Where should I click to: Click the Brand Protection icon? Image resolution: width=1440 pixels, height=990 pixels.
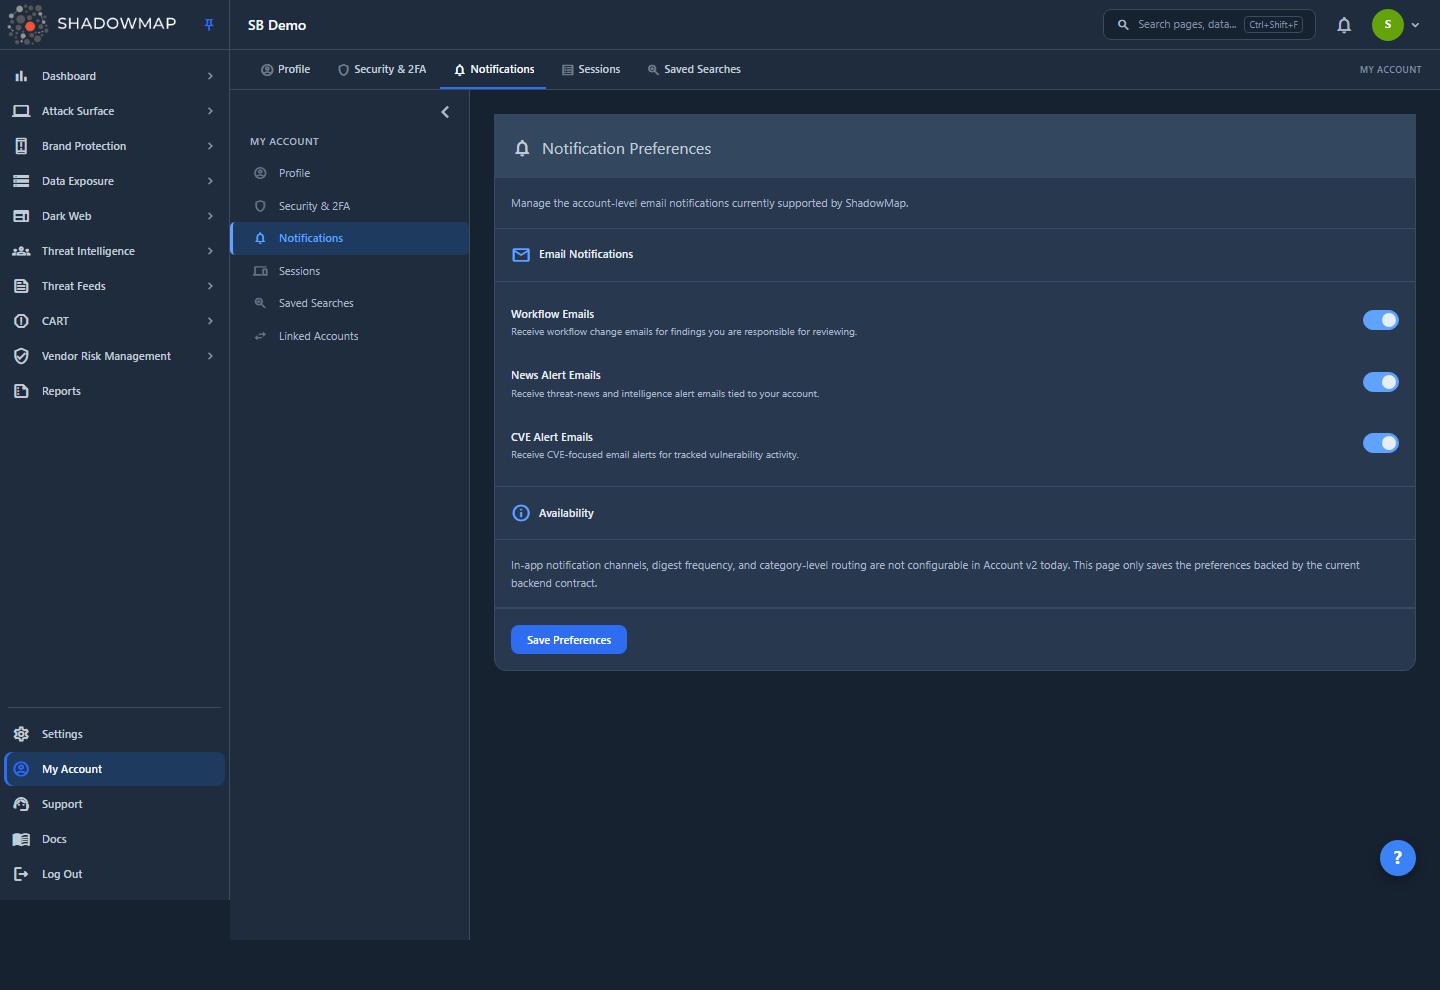21,146
